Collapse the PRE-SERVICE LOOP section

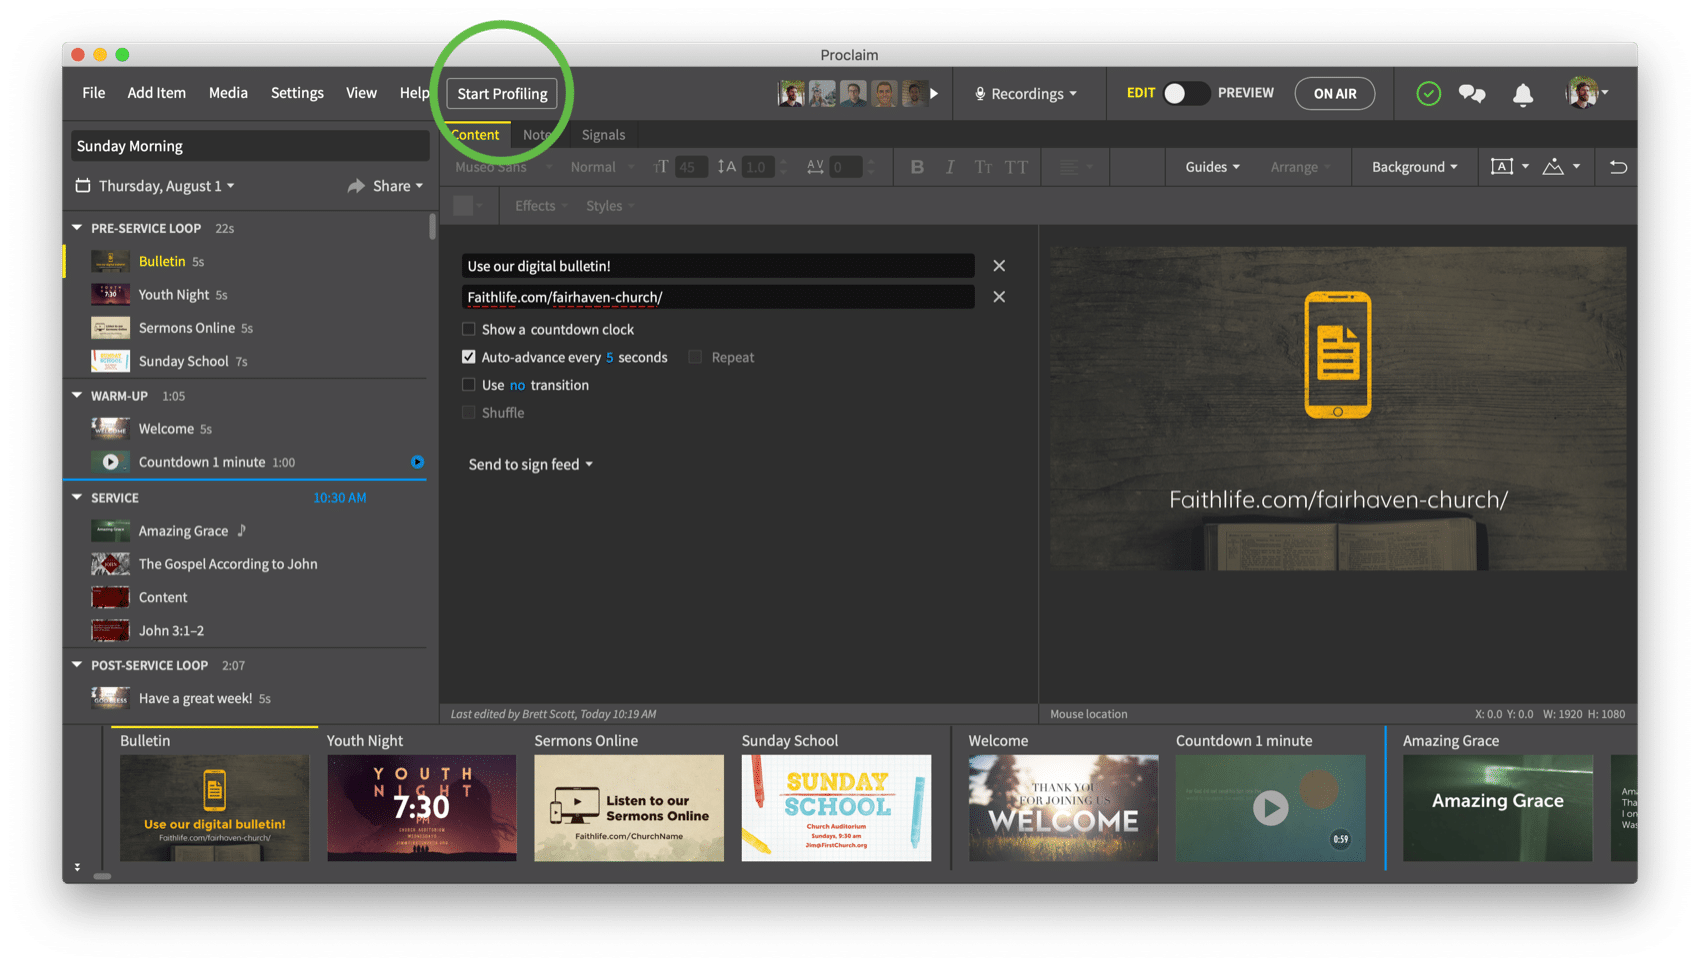[x=77, y=228]
